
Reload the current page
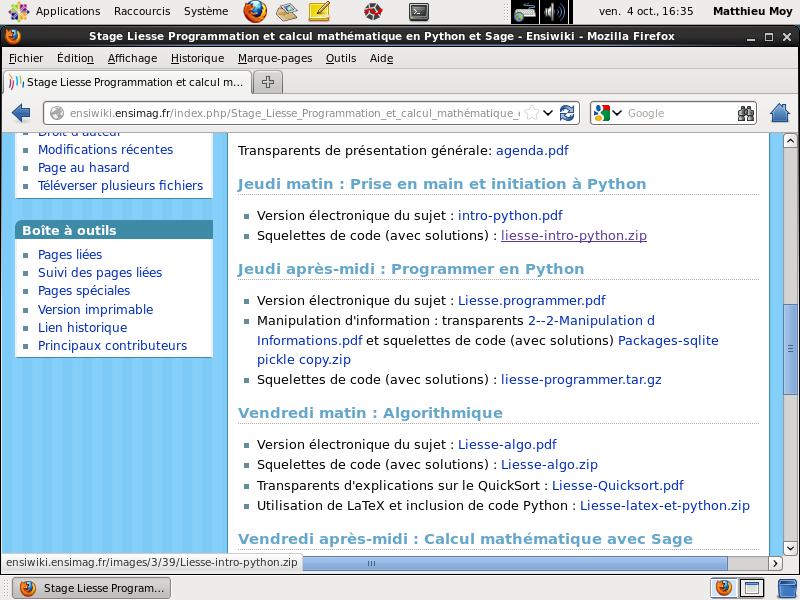click(x=567, y=113)
